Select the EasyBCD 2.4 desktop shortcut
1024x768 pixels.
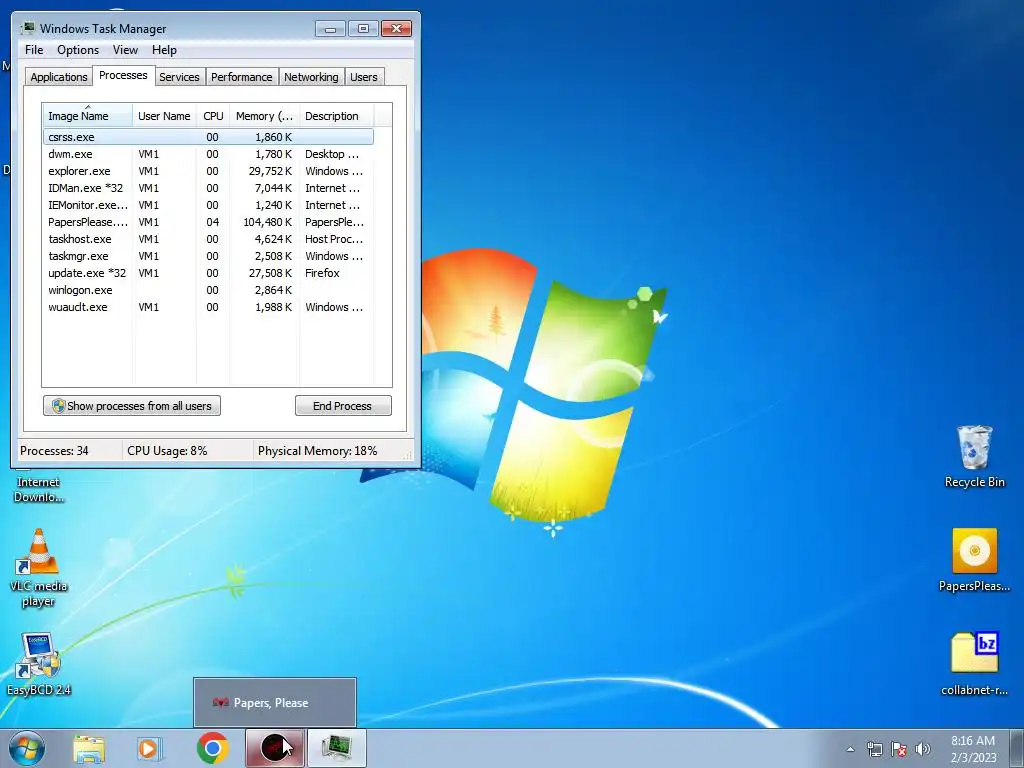pyautogui.click(x=39, y=664)
